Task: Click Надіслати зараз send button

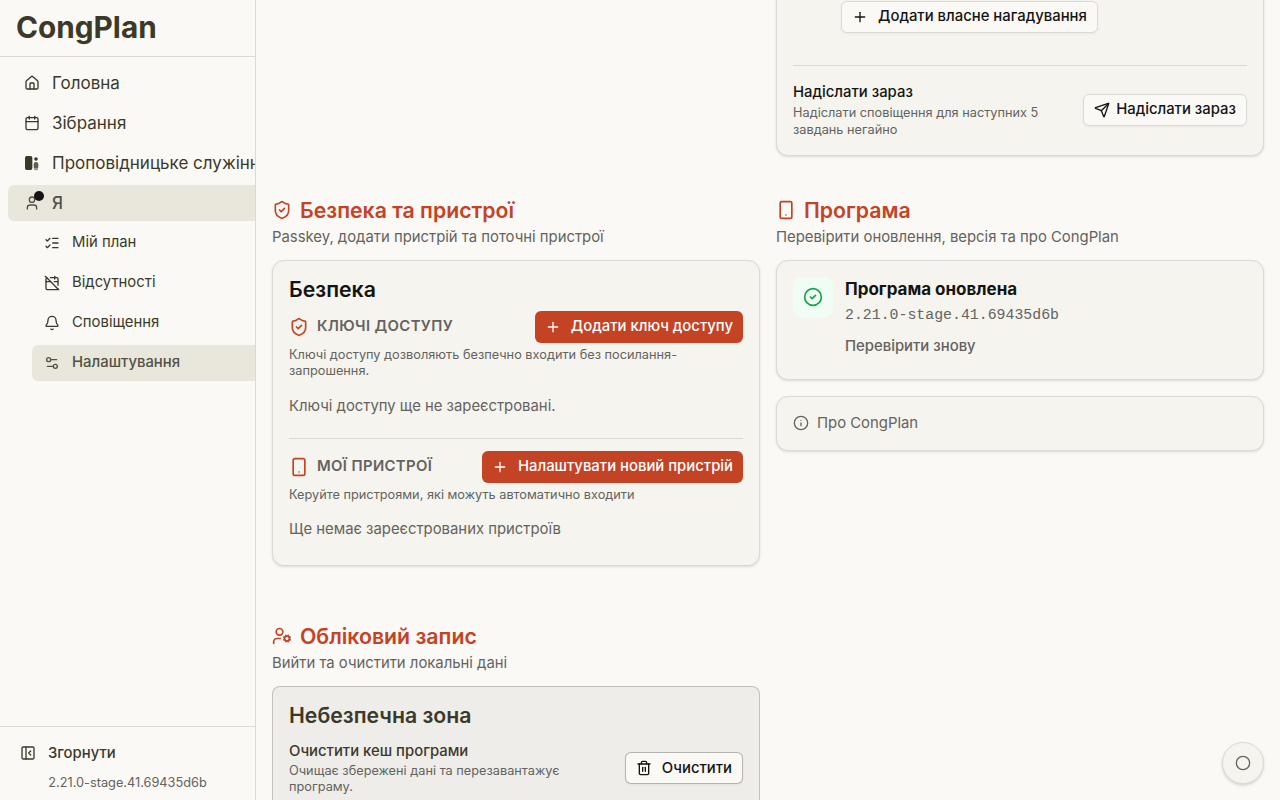Action: (1165, 110)
